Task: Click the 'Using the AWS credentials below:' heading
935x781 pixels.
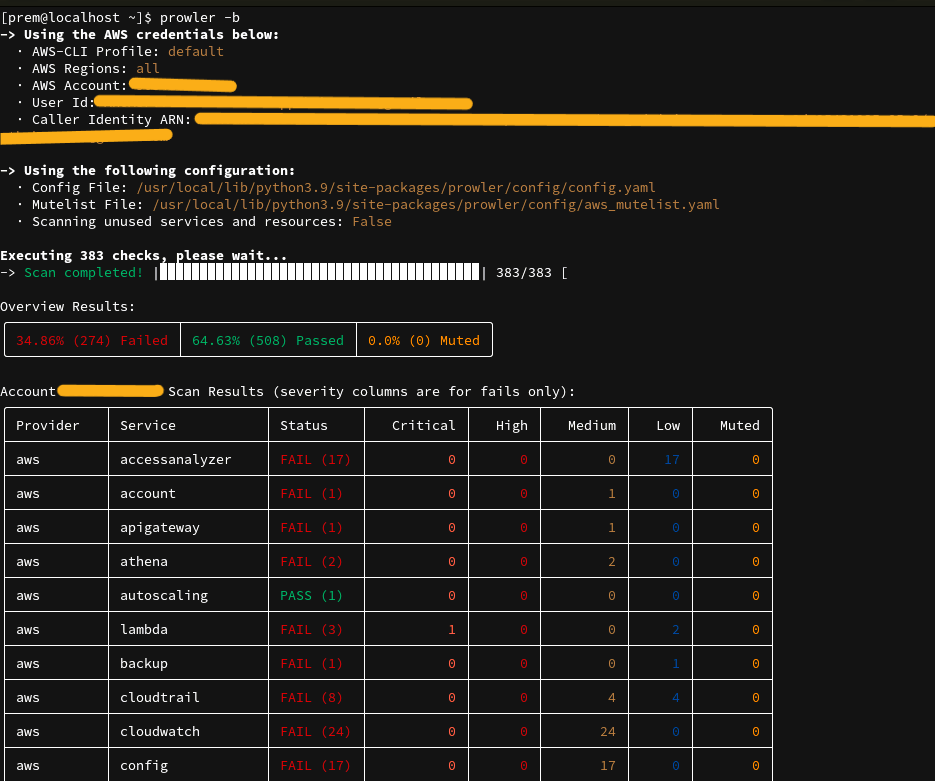Action: (x=151, y=35)
